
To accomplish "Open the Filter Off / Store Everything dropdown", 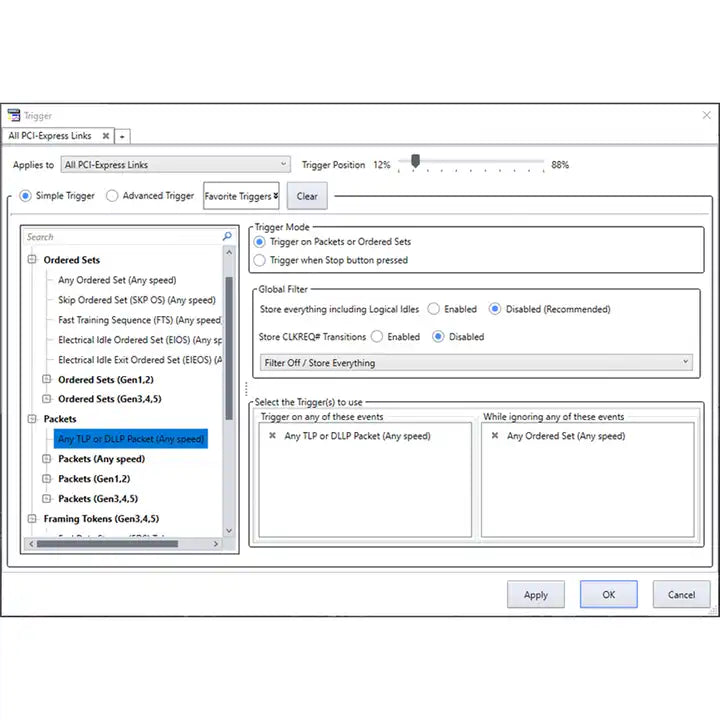I will tap(475, 362).
